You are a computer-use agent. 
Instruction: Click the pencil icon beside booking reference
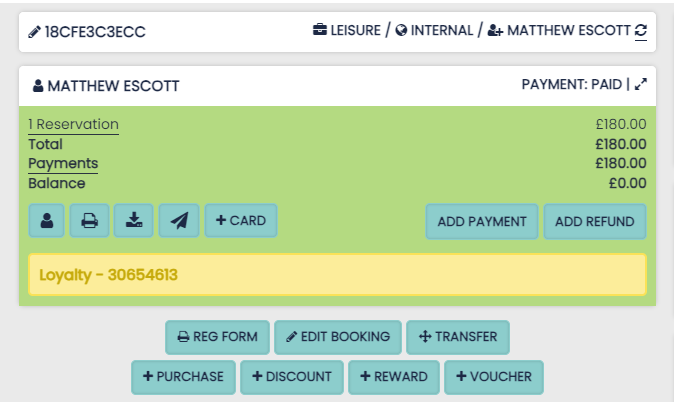35,32
